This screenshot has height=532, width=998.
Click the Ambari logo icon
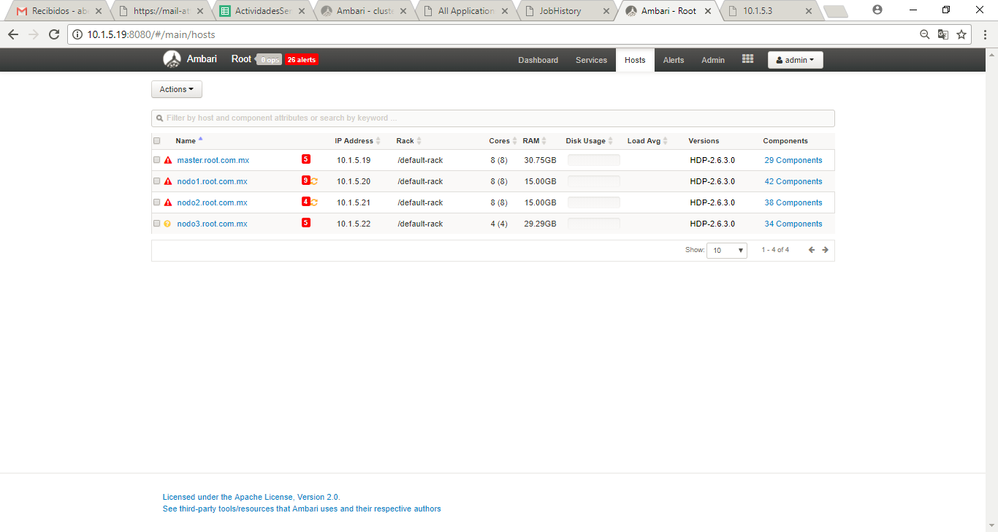click(x=172, y=59)
